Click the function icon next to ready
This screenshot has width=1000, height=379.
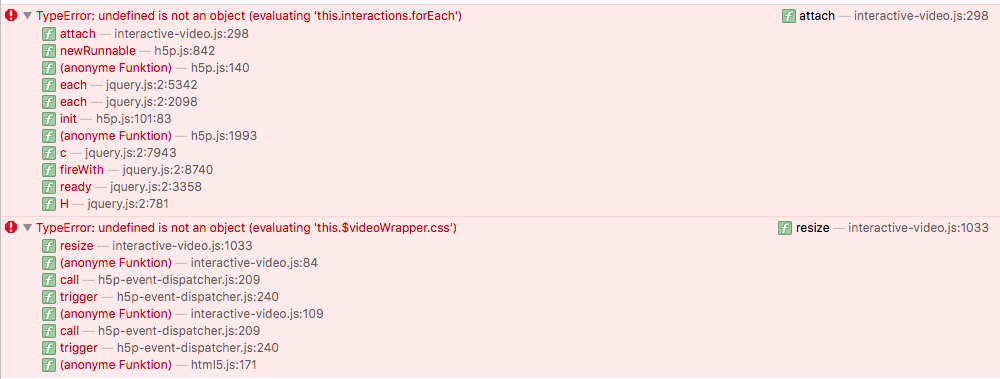pyautogui.click(x=49, y=187)
